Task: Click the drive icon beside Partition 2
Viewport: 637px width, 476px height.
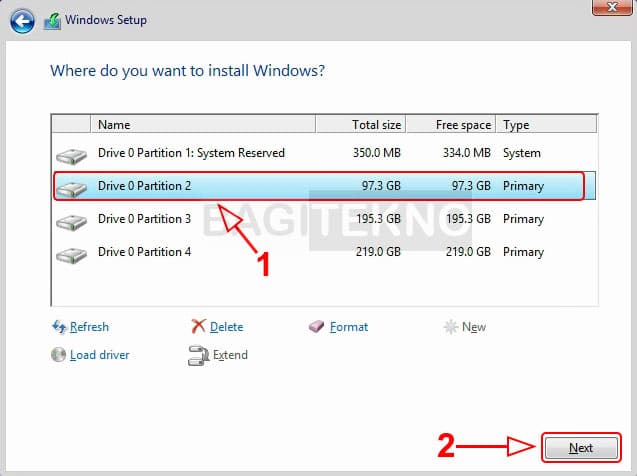Action: (72, 189)
